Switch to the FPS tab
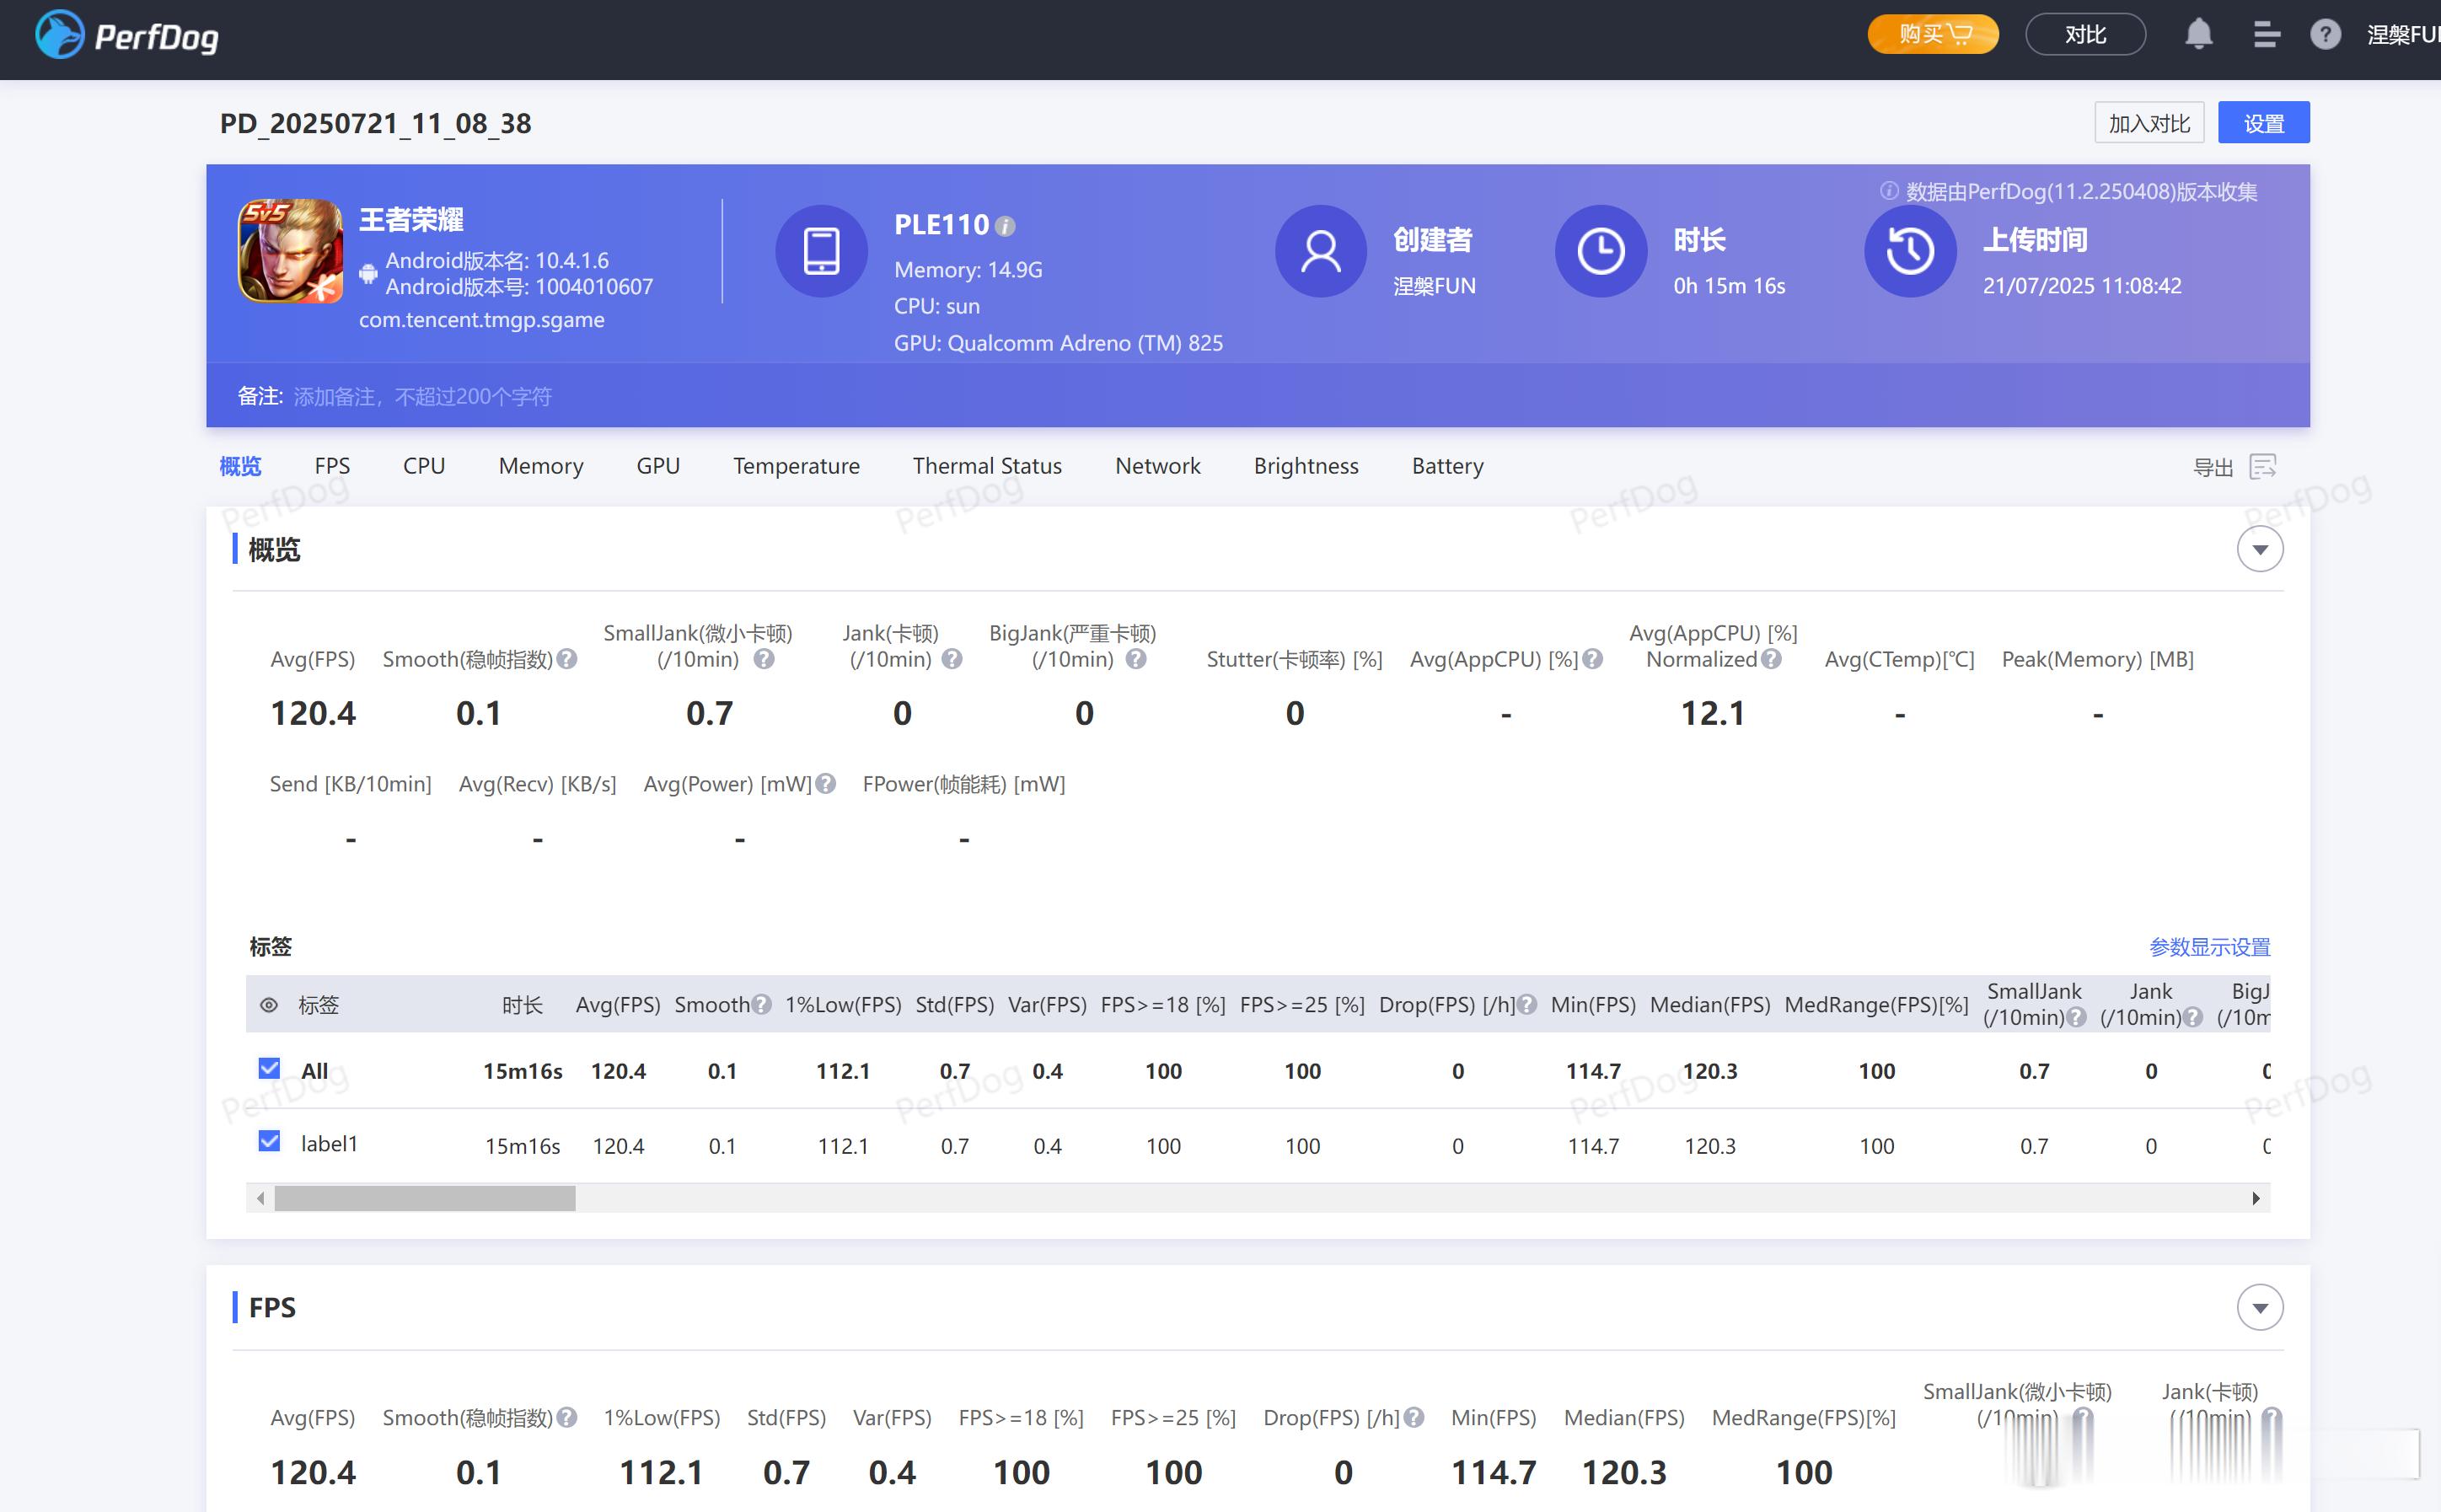This screenshot has height=1512, width=2441. coord(332,466)
